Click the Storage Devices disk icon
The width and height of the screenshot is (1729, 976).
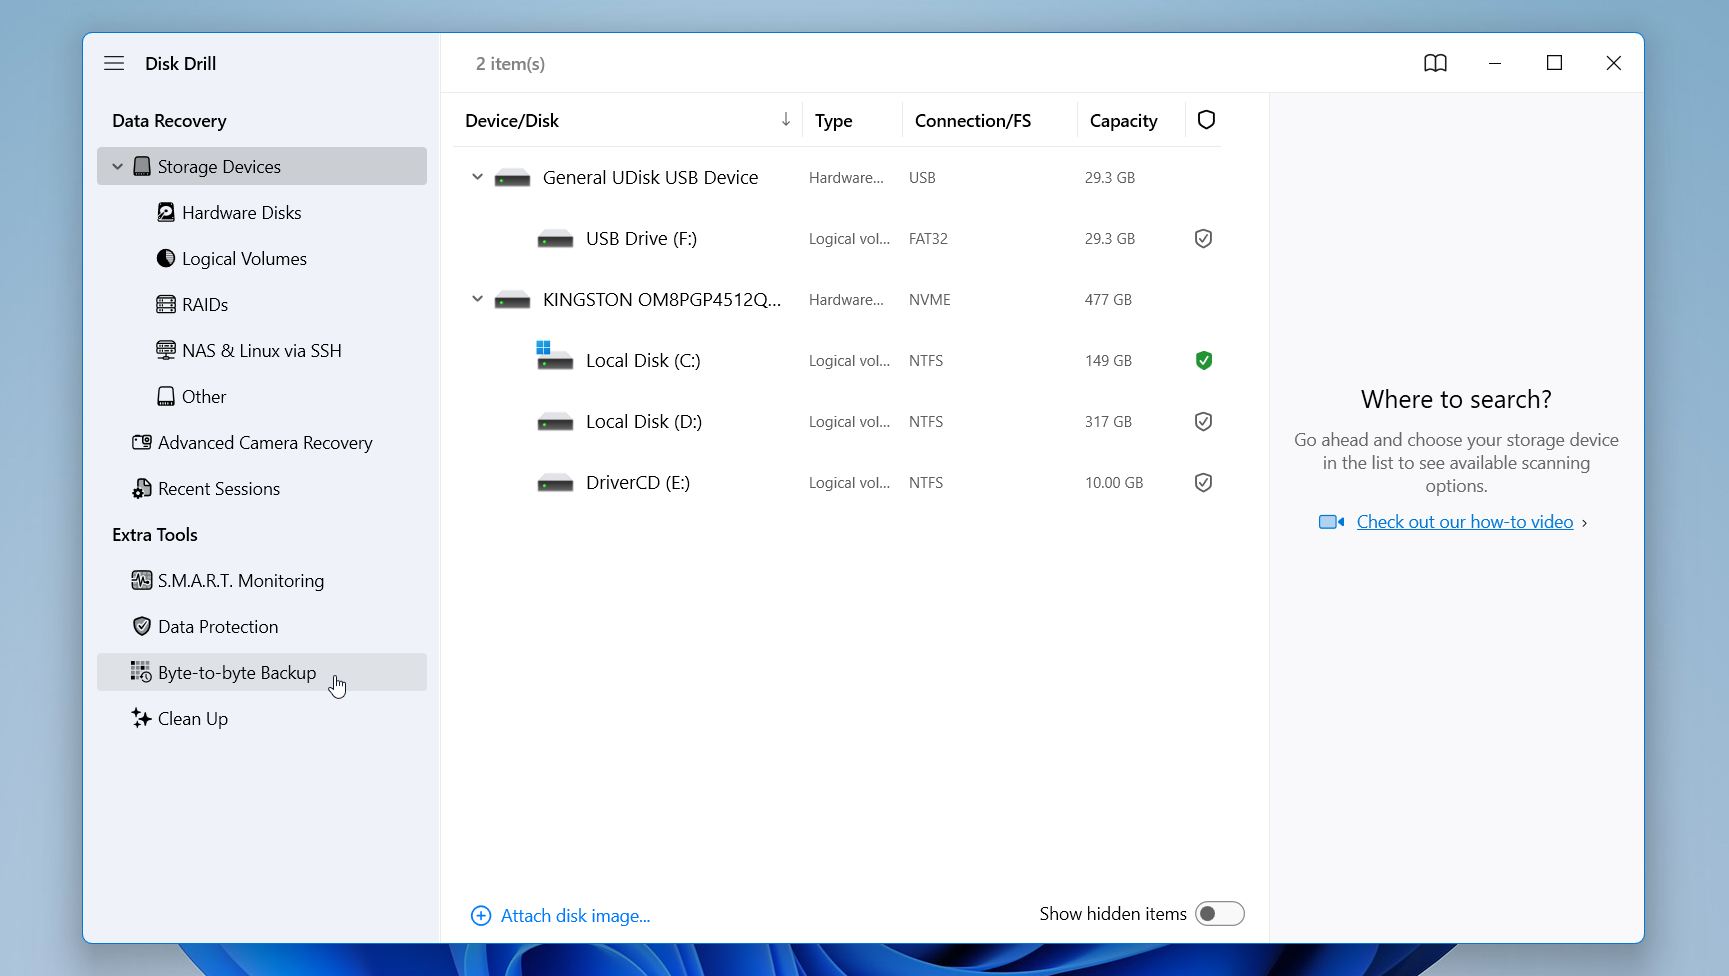pyautogui.click(x=142, y=166)
